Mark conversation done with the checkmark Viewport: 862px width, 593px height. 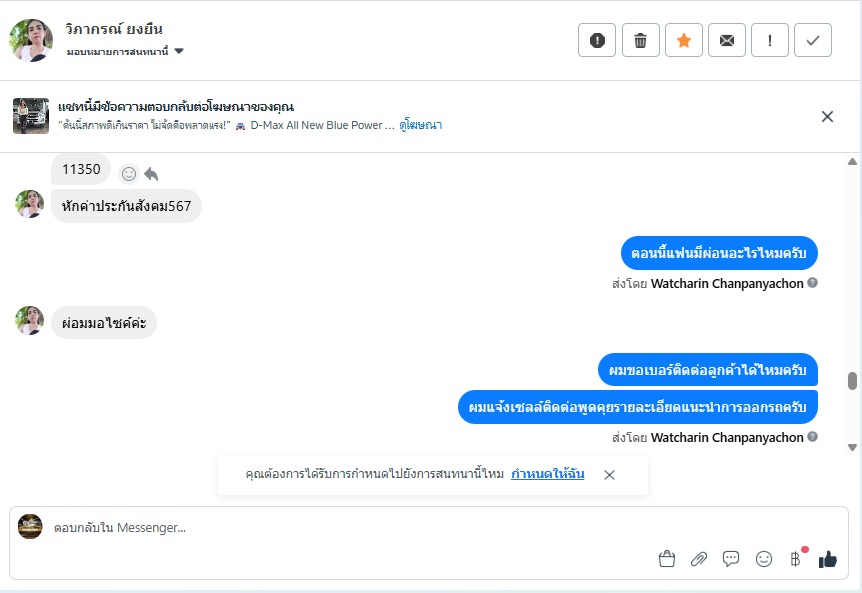[813, 40]
